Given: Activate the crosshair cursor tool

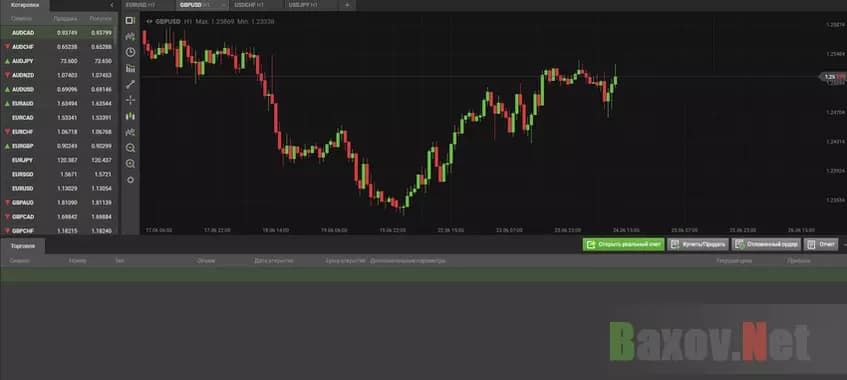Looking at the screenshot, I should click(130, 100).
